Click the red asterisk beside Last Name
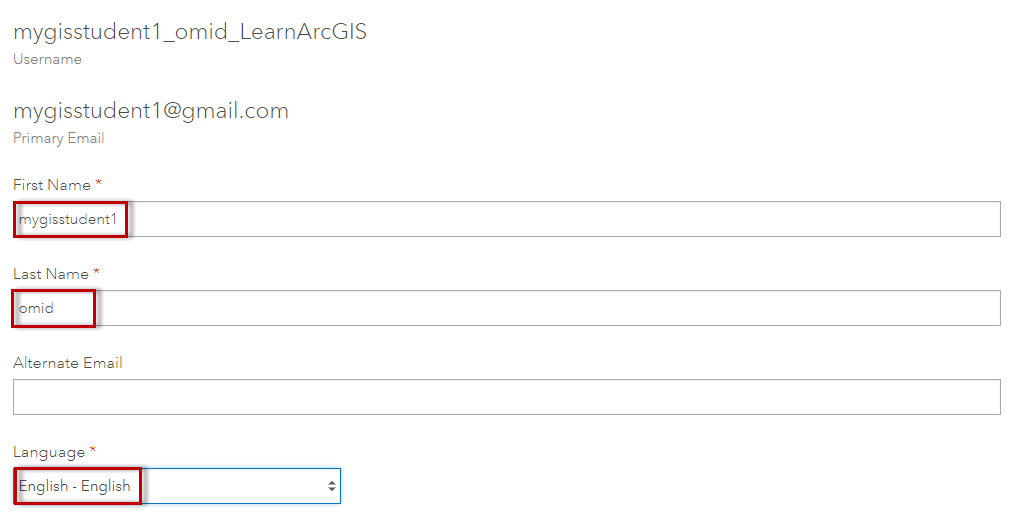The width and height of the screenshot is (1013, 519). point(97,273)
